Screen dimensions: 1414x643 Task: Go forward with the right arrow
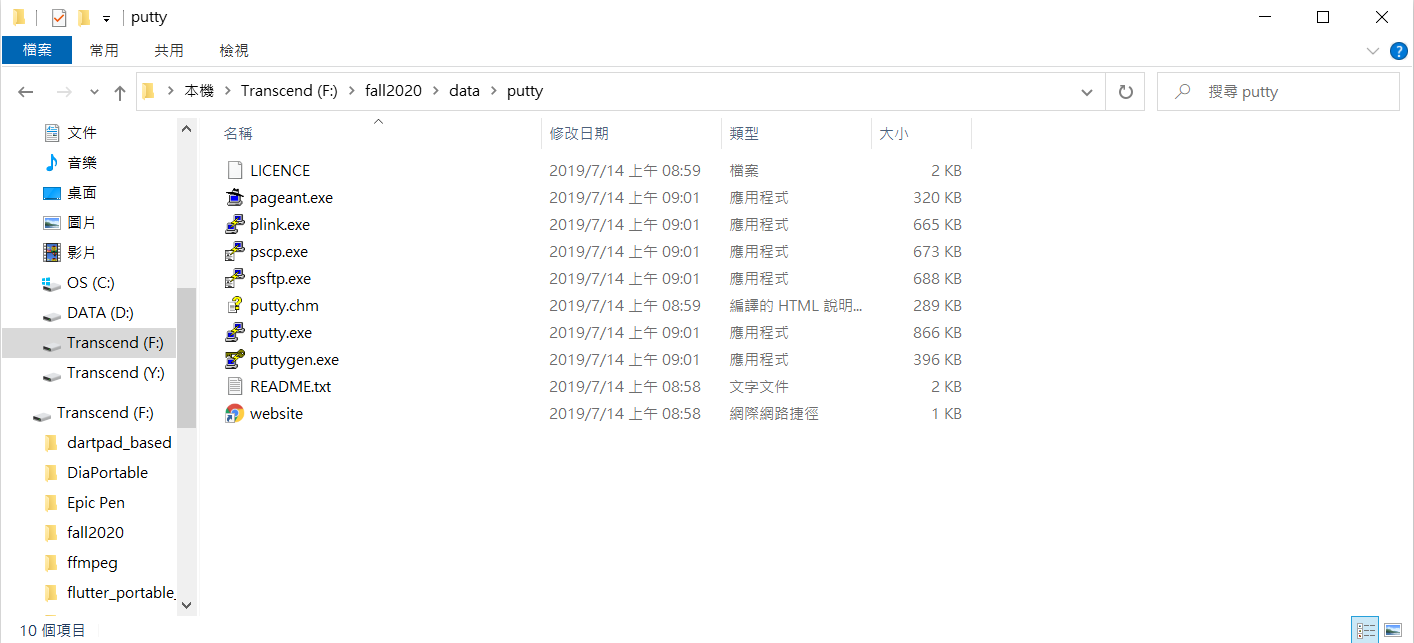pos(63,92)
